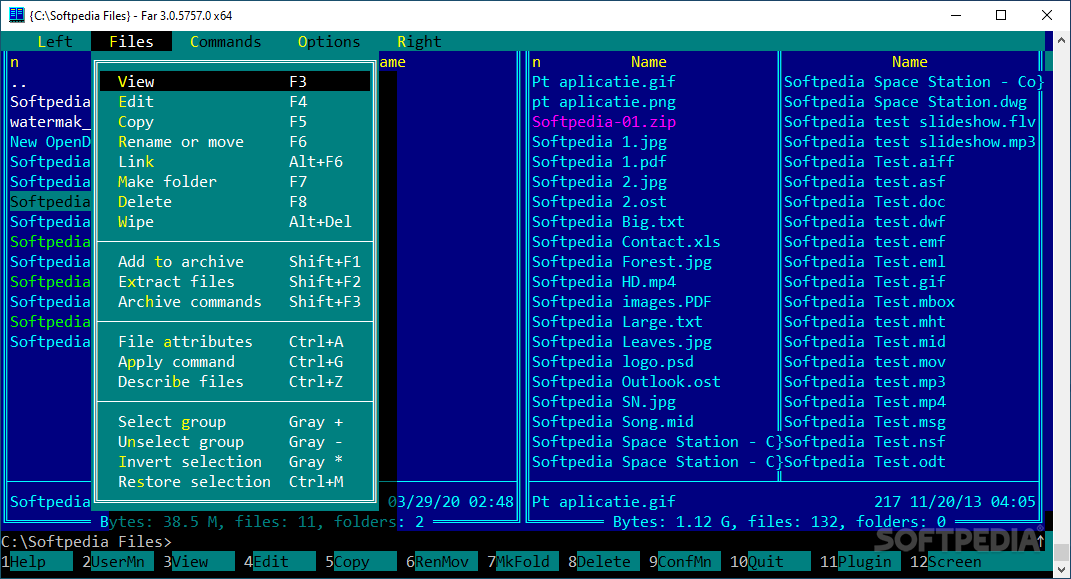This screenshot has height=579, width=1071.
Task: Click the 11 Plugin key bar button
Action: coord(860,562)
